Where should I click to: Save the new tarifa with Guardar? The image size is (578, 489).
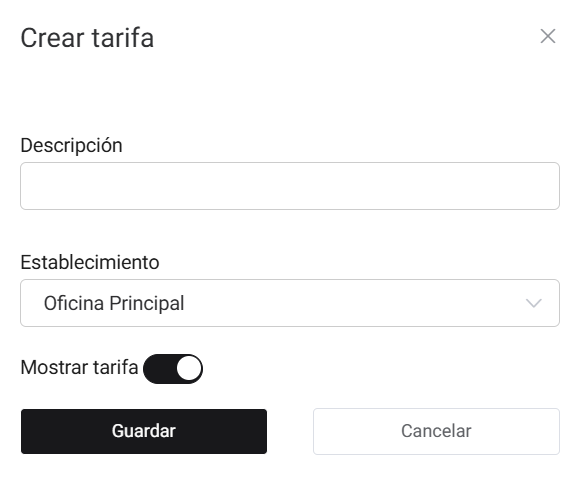pyautogui.click(x=144, y=431)
